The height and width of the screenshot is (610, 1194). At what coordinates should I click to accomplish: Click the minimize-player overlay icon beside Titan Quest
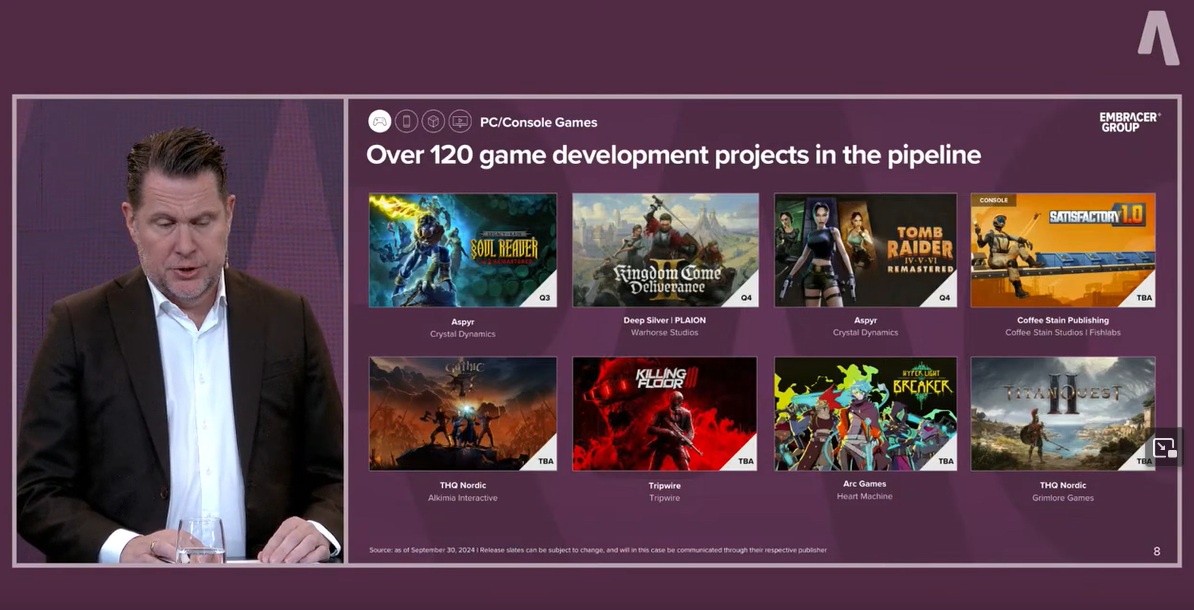click(1164, 448)
